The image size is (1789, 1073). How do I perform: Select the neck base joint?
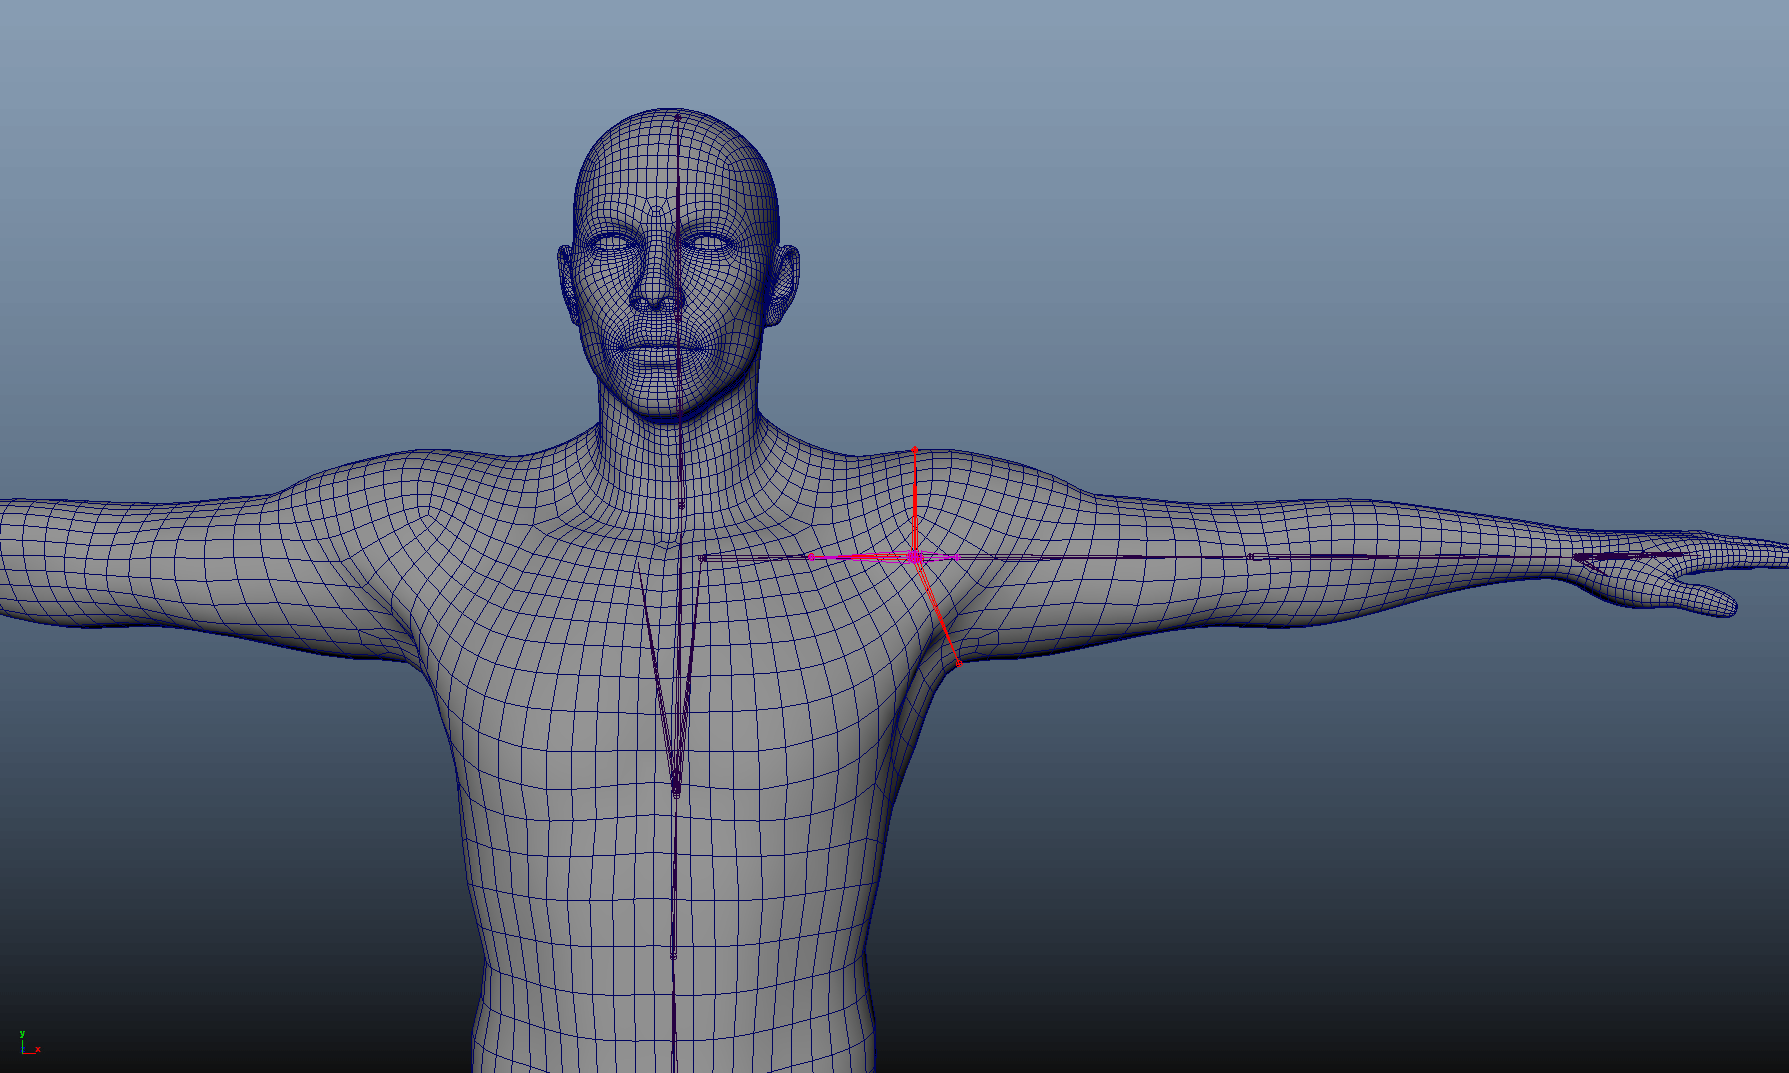[x=681, y=505]
